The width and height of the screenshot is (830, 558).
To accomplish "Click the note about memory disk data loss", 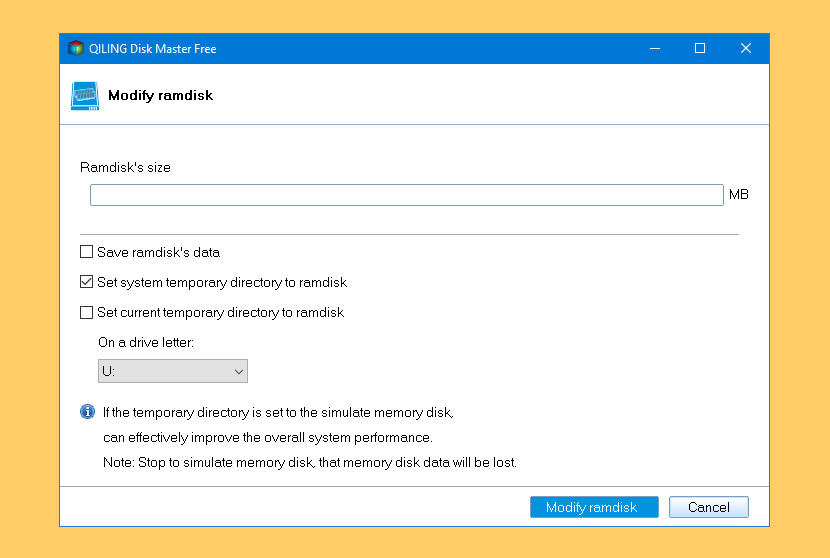I will [x=309, y=462].
